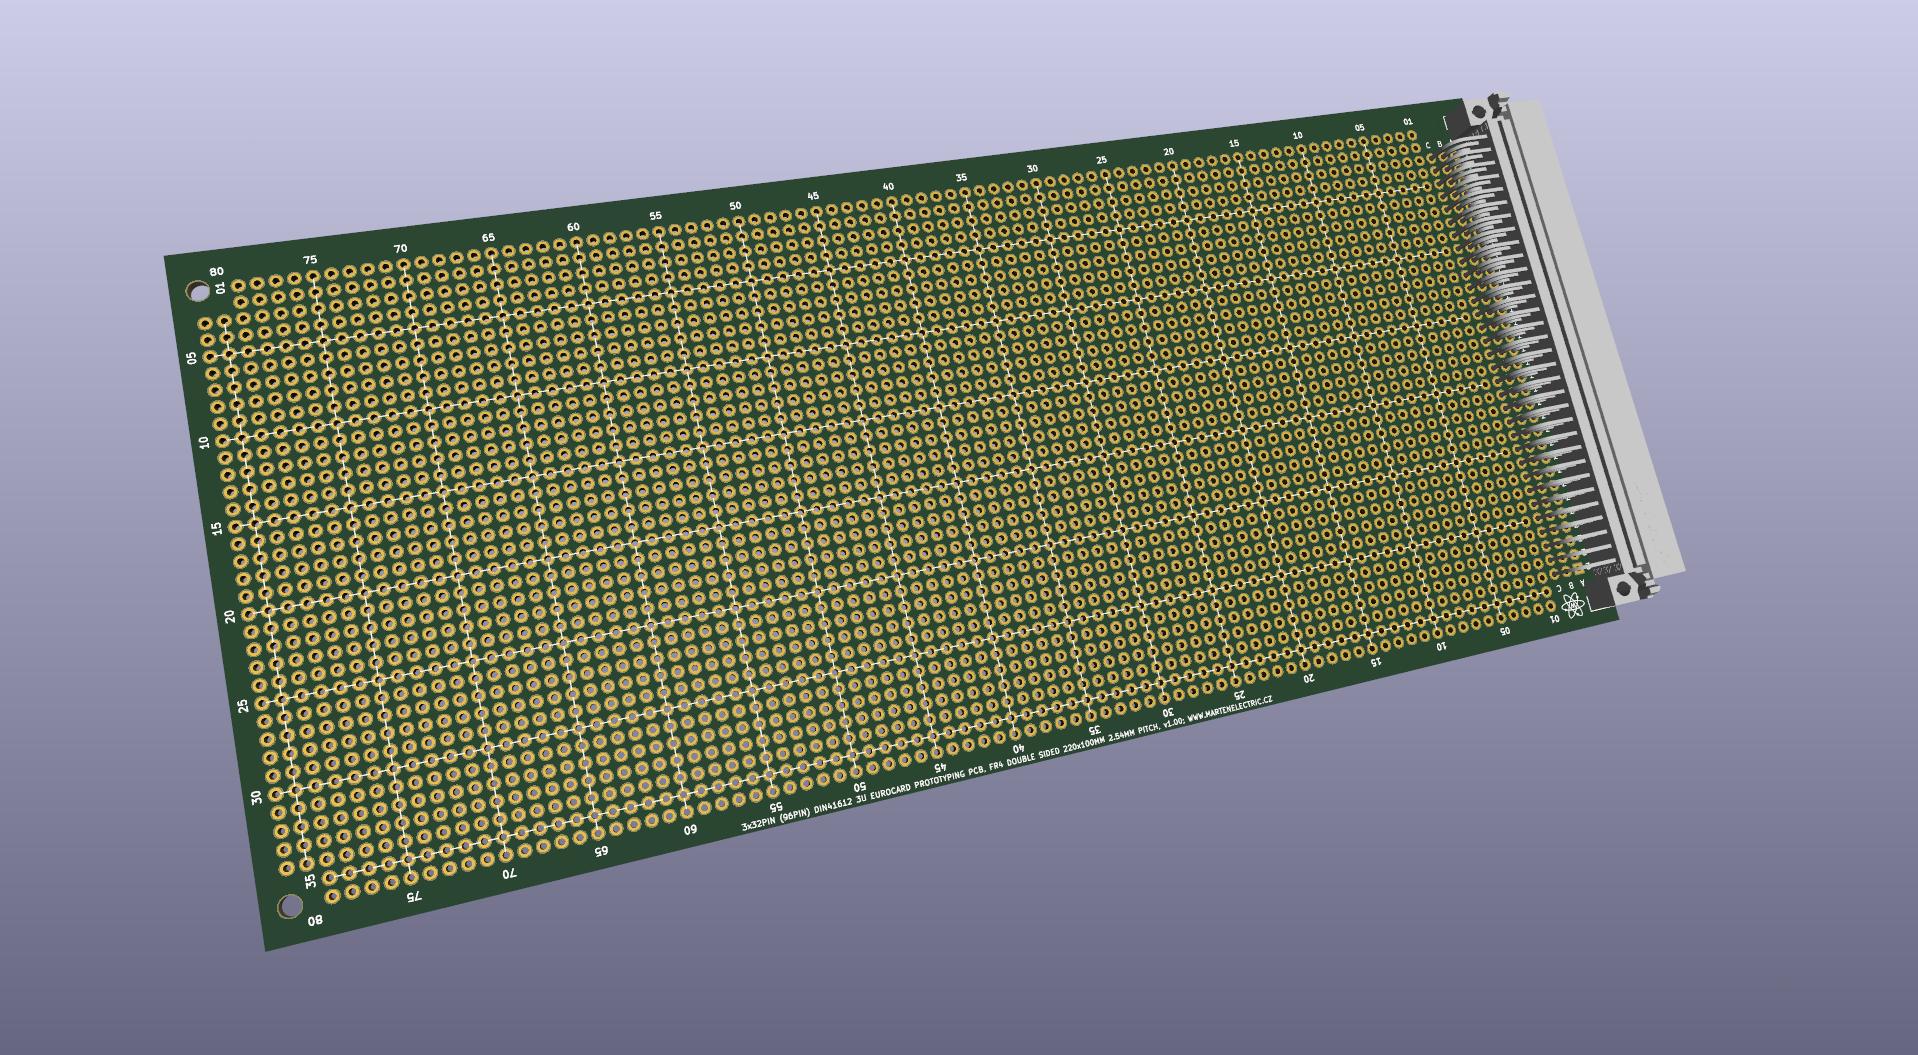Click the upper-left mounting hole
This screenshot has width=1918, height=1055.
coord(198,291)
